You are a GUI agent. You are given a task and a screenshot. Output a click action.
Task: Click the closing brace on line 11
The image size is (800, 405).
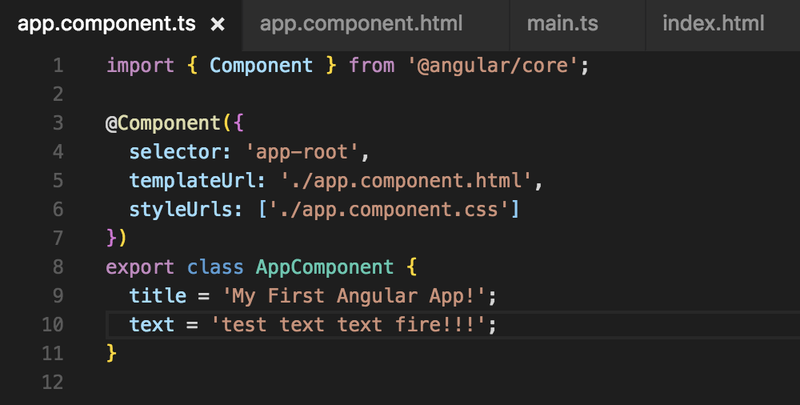(x=112, y=353)
